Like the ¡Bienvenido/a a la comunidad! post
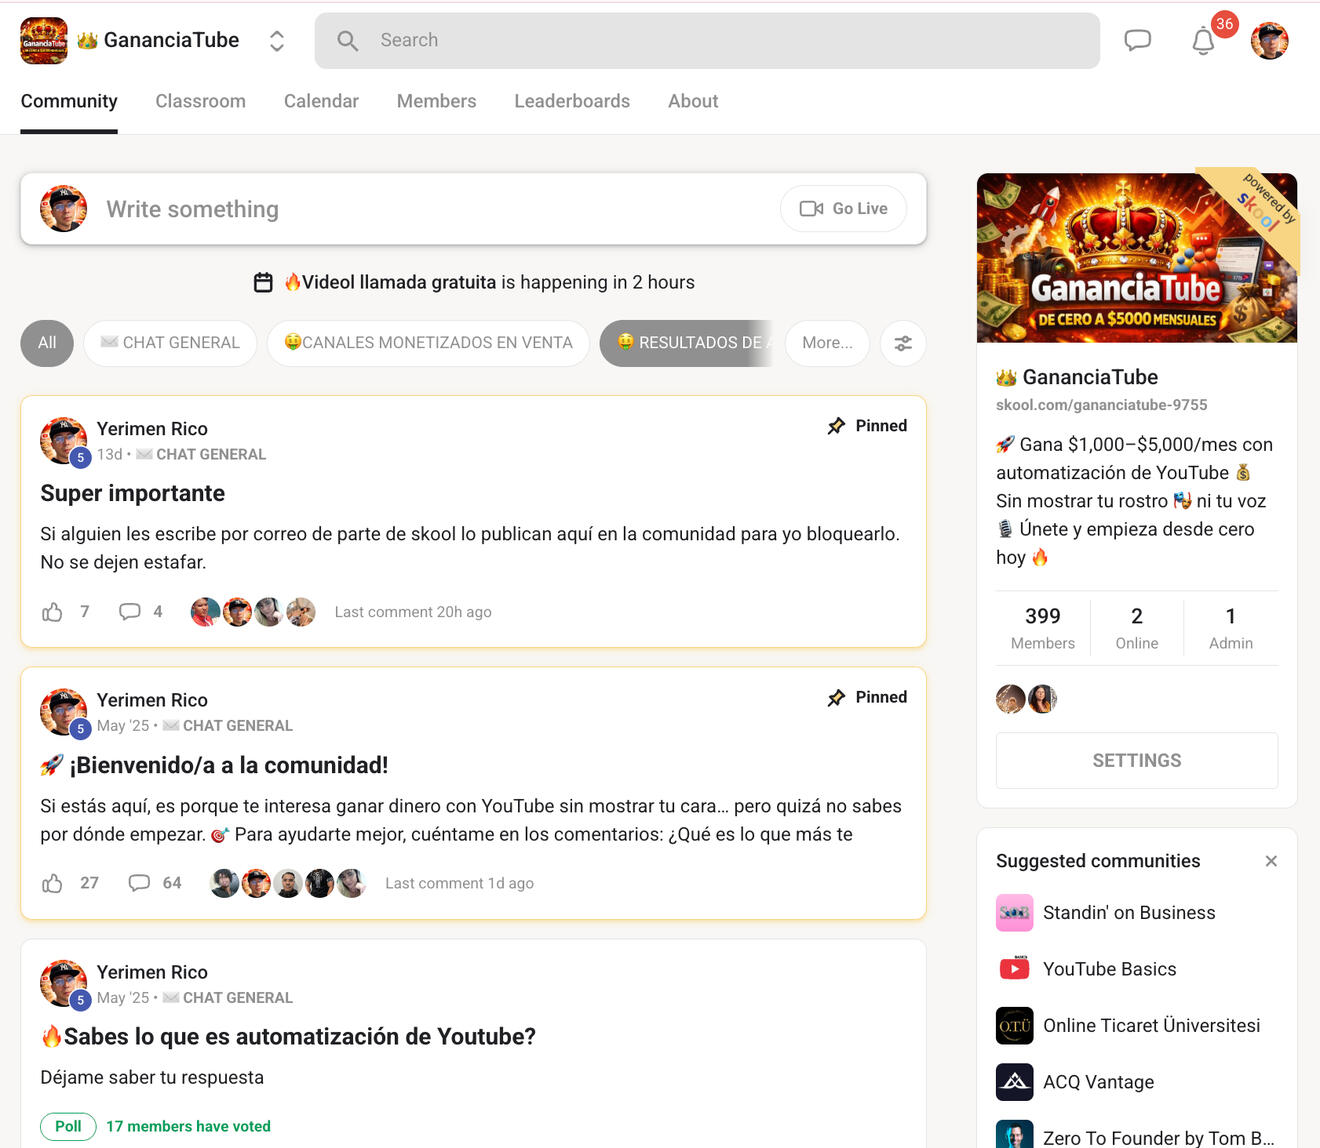 coord(53,883)
